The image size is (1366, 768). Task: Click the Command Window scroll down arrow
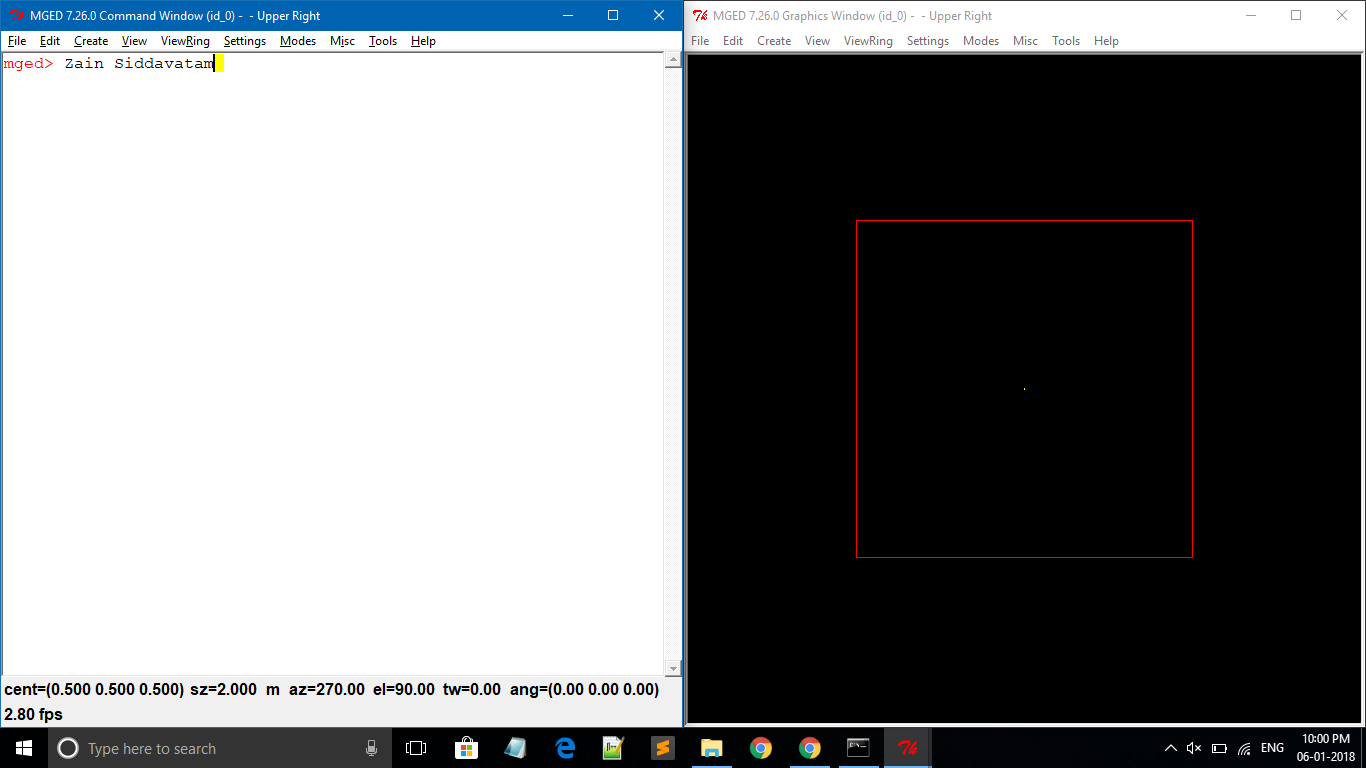(x=673, y=668)
